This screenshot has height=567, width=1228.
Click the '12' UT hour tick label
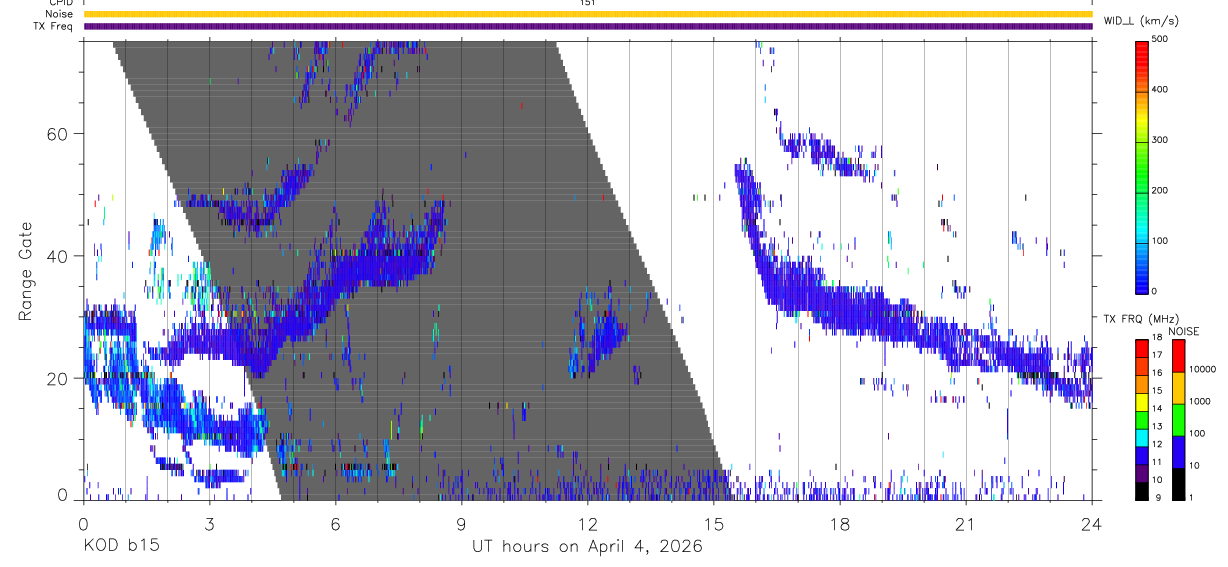(587, 523)
